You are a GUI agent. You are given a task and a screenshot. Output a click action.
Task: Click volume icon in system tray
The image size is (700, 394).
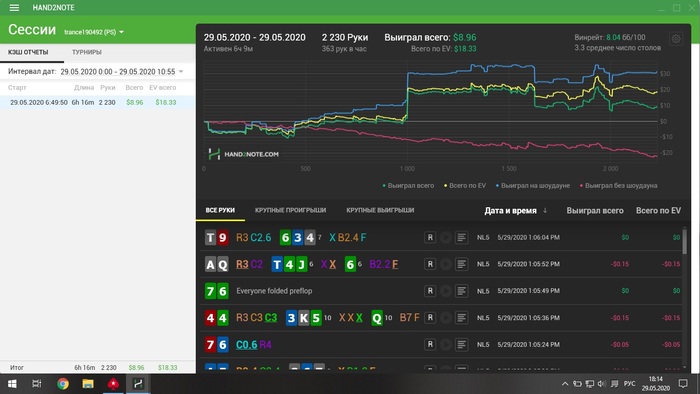[x=602, y=384]
